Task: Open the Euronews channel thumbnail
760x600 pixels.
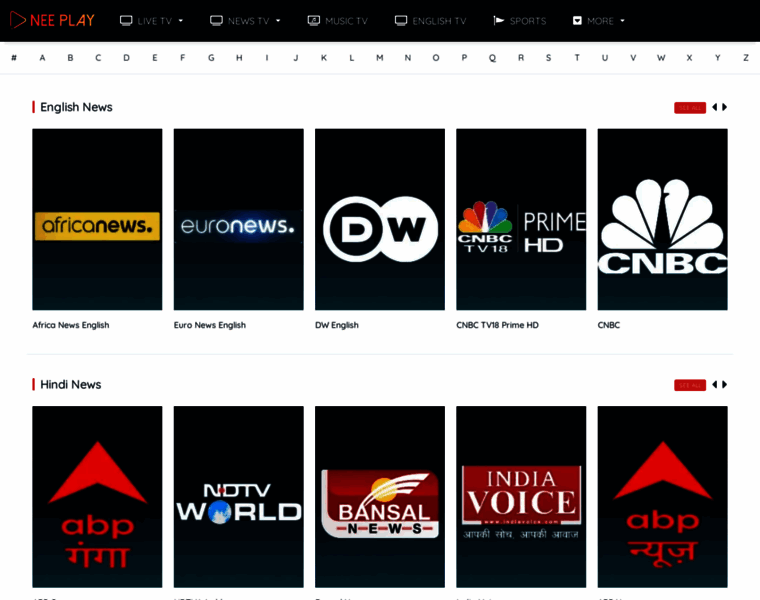Action: click(x=238, y=219)
